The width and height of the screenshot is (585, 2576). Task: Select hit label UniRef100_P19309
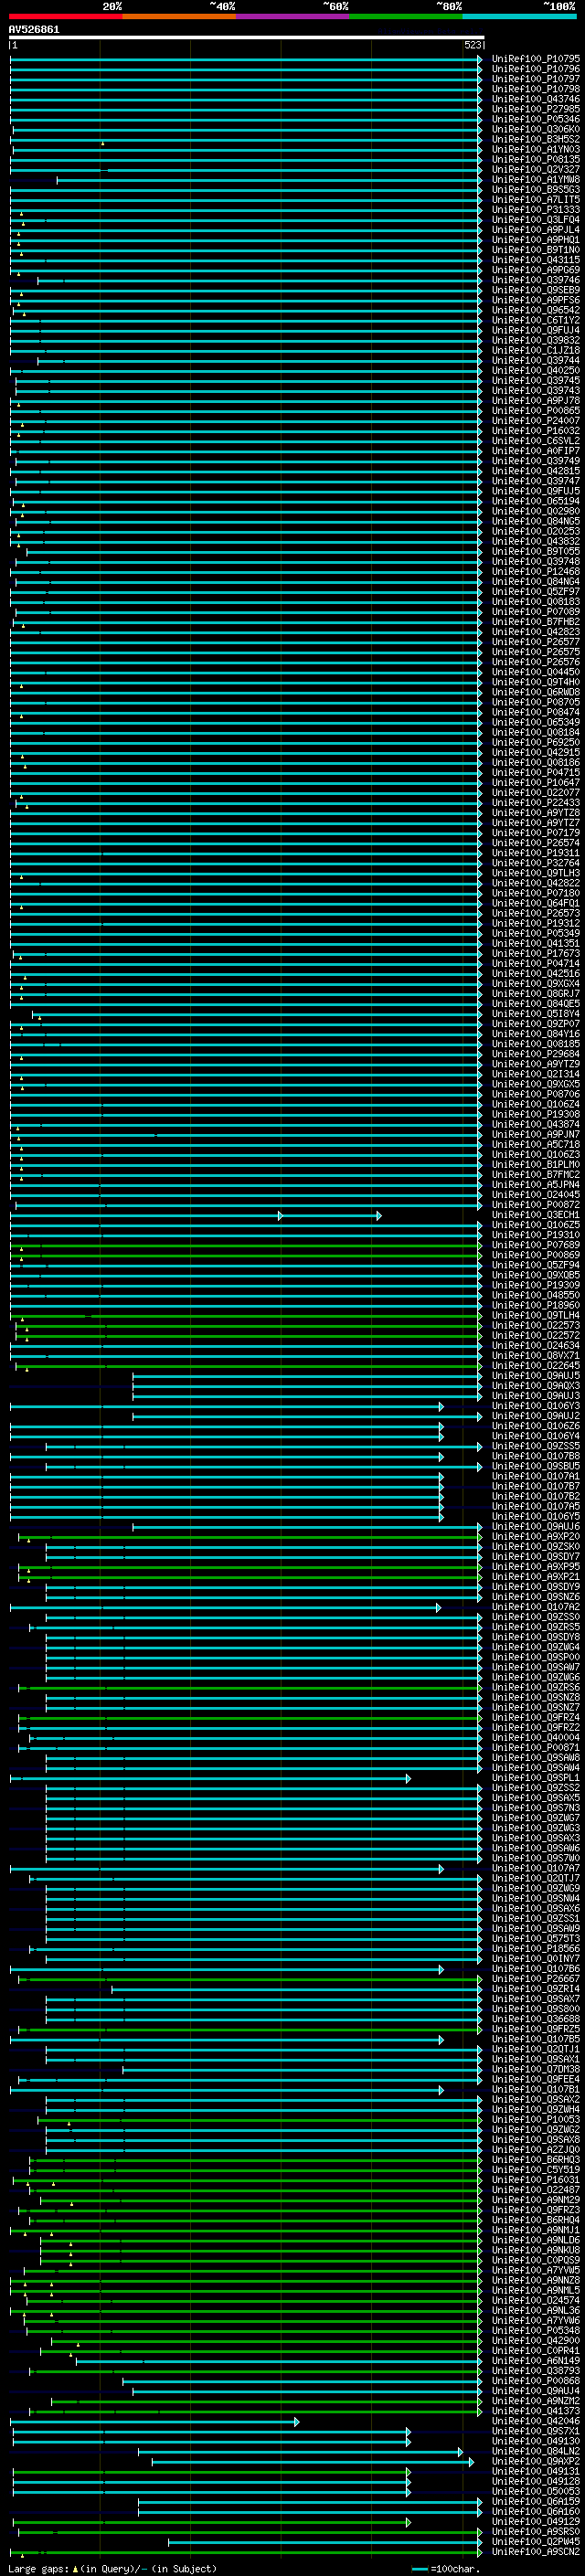pyautogui.click(x=536, y=1285)
